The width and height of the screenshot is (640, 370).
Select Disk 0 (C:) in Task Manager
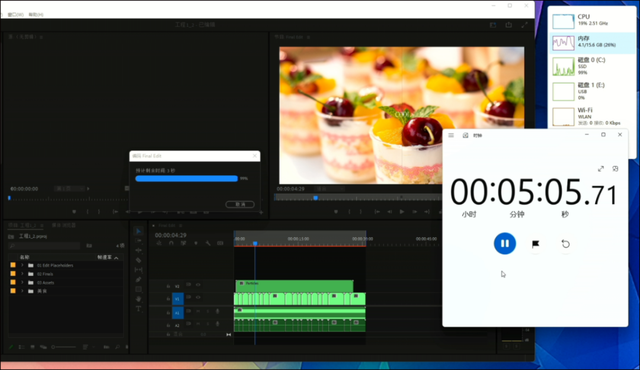[x=592, y=66]
